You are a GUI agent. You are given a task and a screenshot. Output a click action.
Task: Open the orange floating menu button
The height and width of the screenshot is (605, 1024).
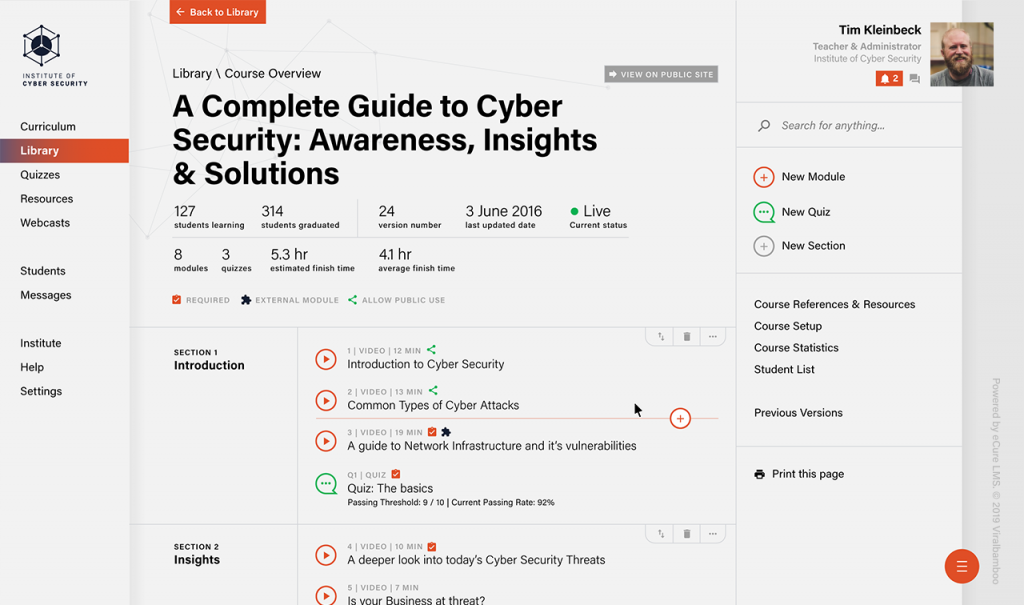tap(961, 566)
